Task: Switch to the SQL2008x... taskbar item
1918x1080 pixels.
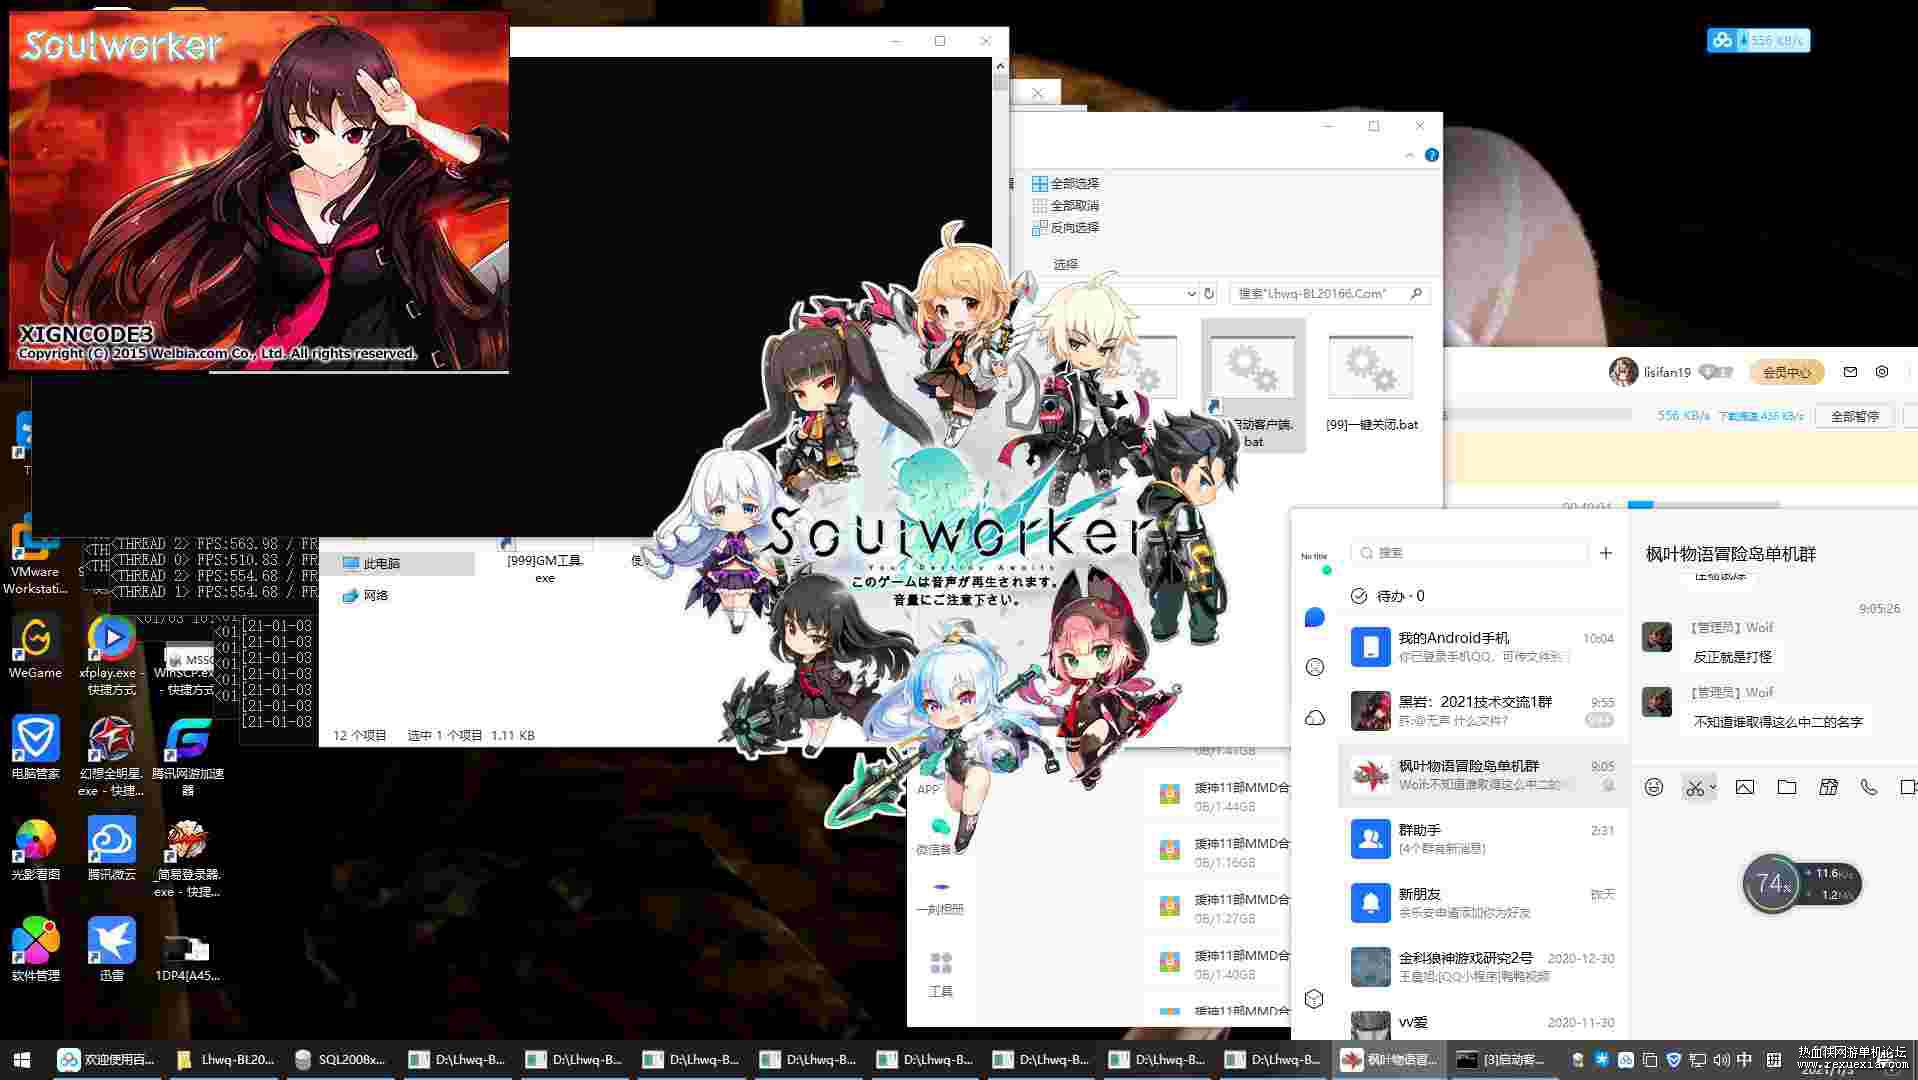Action: click(340, 1060)
